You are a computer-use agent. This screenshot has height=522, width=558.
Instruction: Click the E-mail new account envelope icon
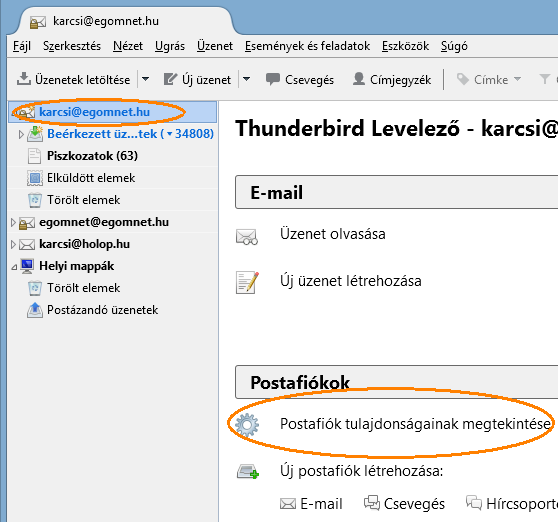click(x=288, y=504)
